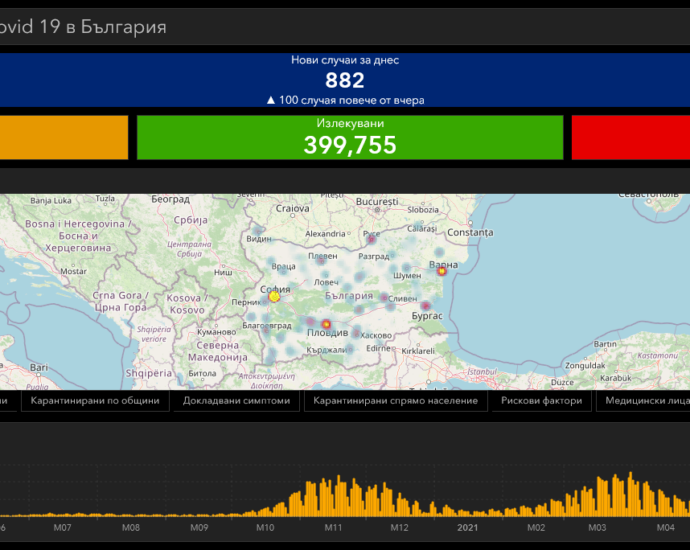Click the hotspot marker at Пловдив
Screen dimensions: 690x550
pyautogui.click(x=326, y=324)
